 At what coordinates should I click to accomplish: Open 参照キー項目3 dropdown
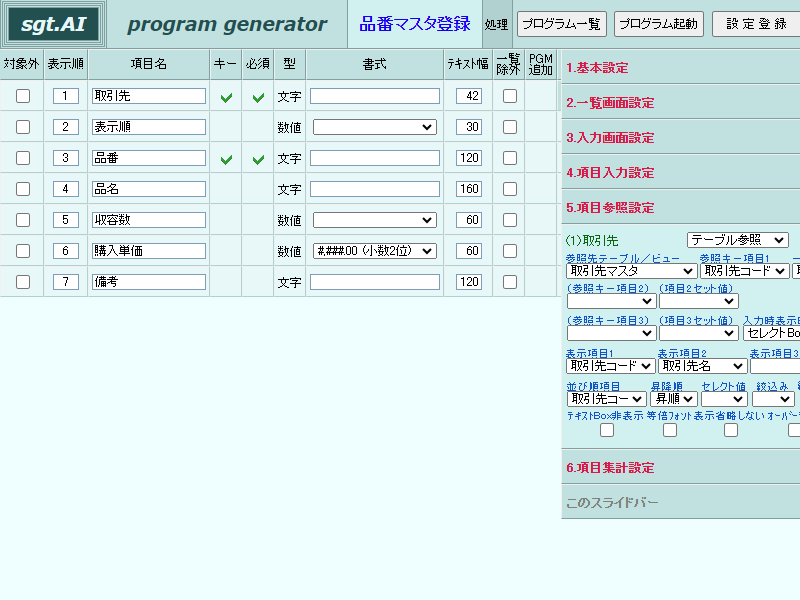[x=611, y=333]
